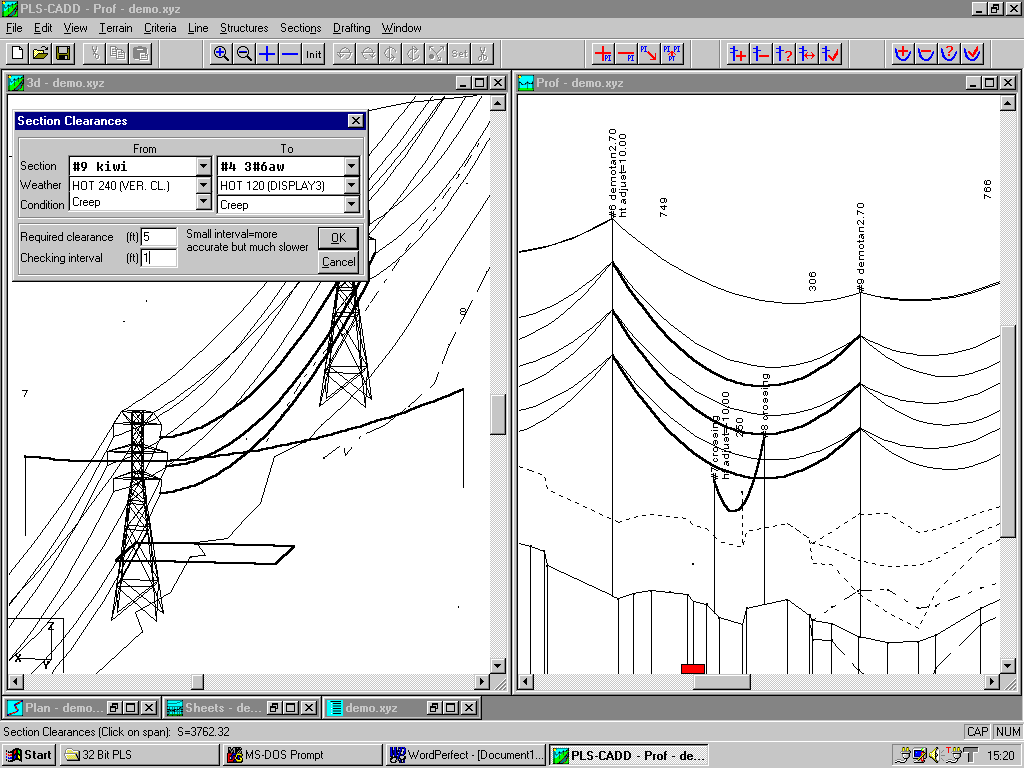Click the taskbar clock showing 15:20
This screenshot has width=1024, height=768.
(1001, 756)
